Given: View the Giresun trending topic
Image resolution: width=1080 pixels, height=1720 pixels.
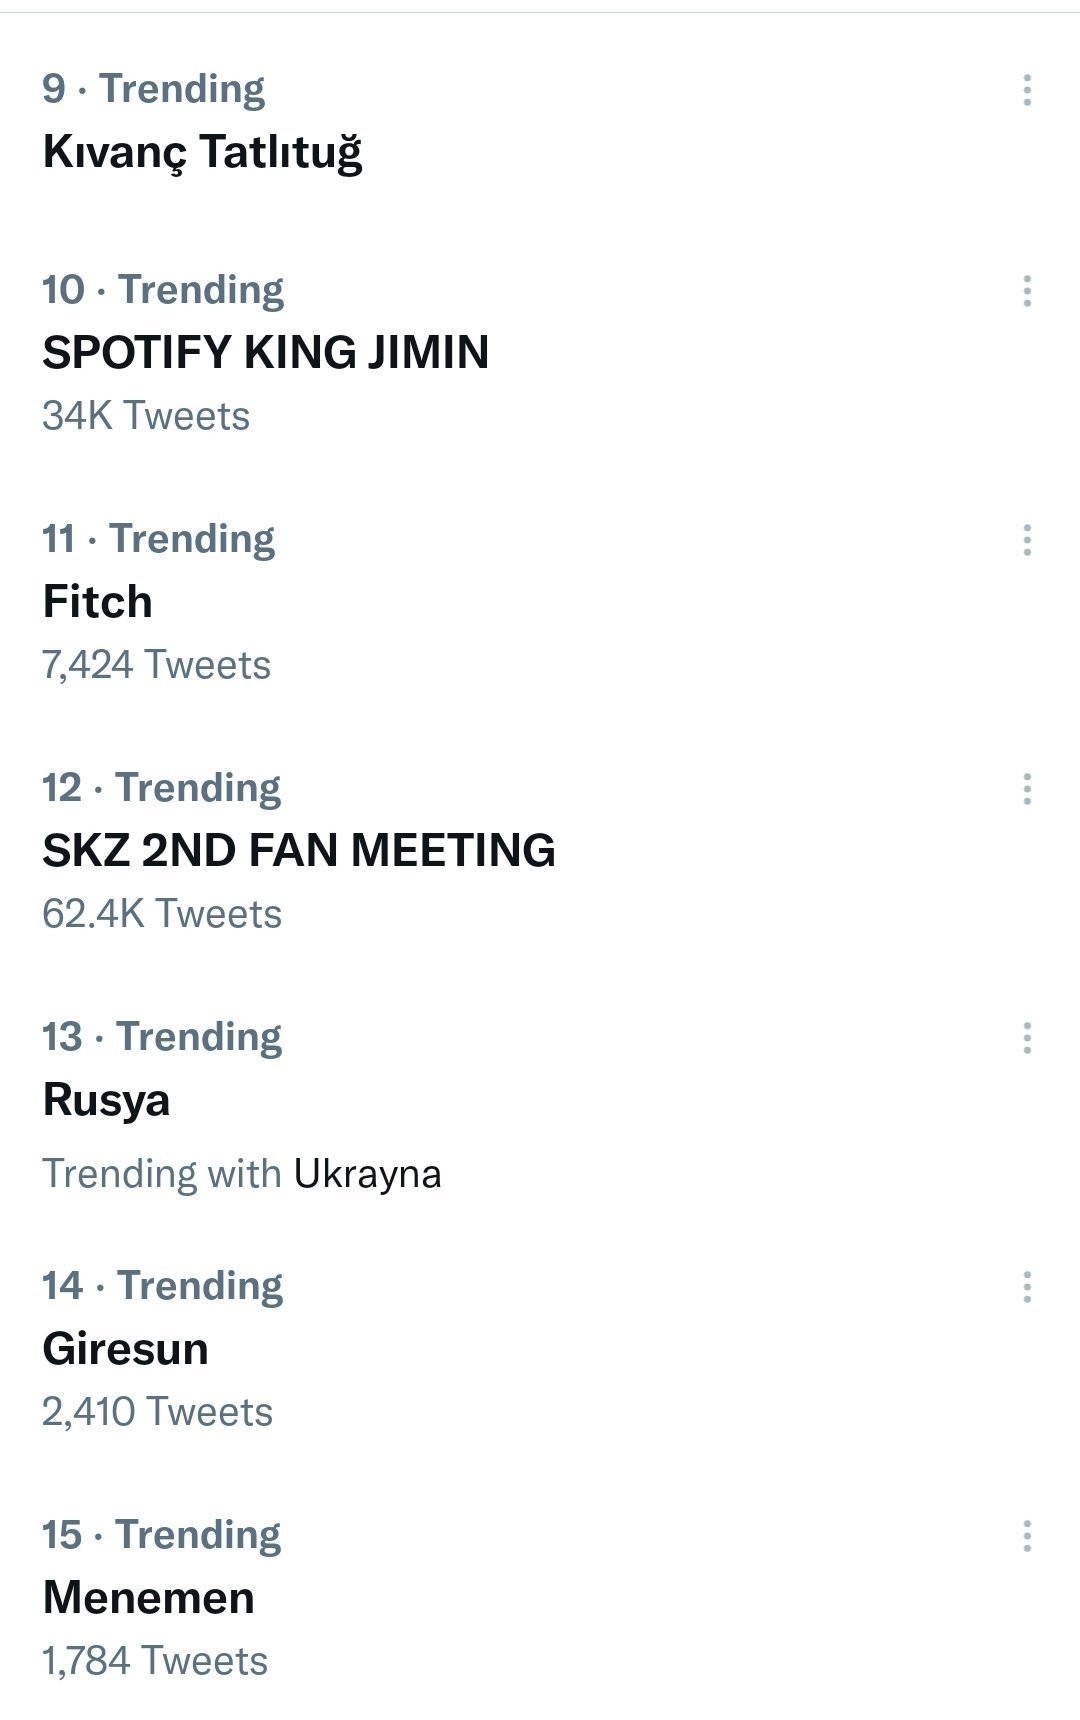Looking at the screenshot, I should click(x=125, y=1349).
